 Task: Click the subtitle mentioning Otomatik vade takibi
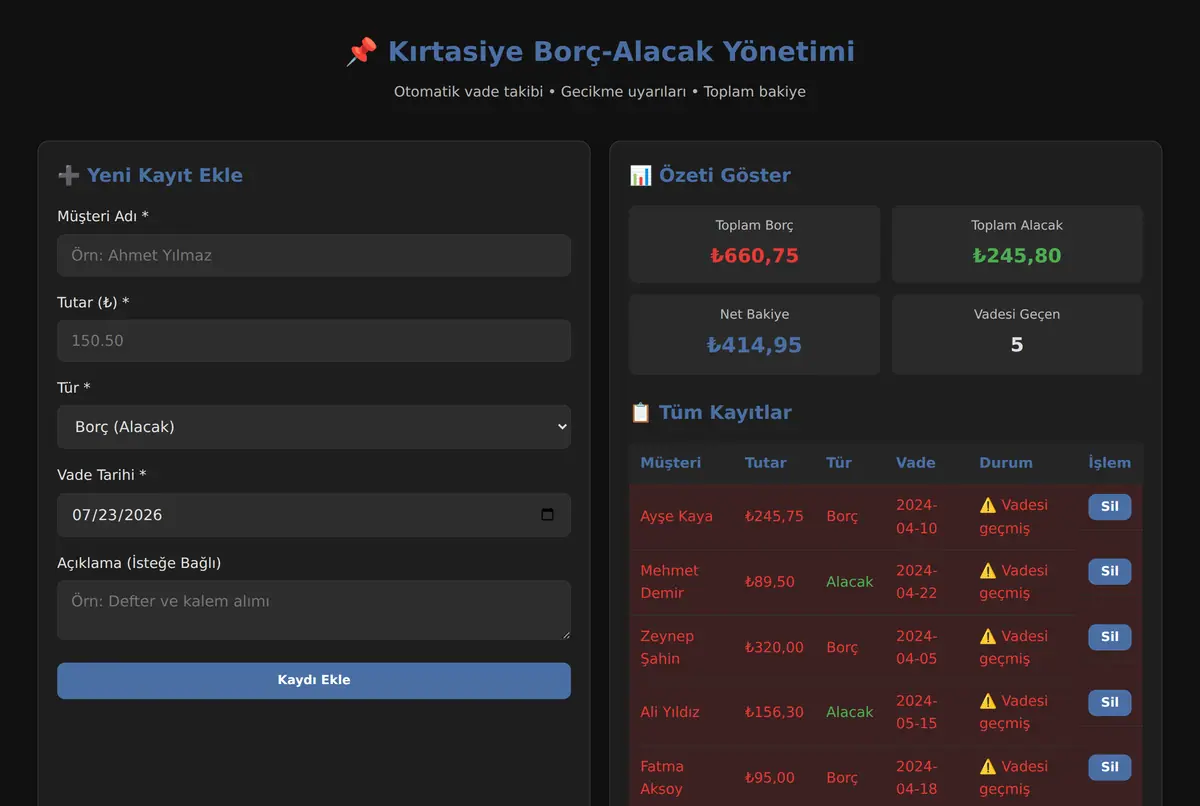[x=600, y=91]
